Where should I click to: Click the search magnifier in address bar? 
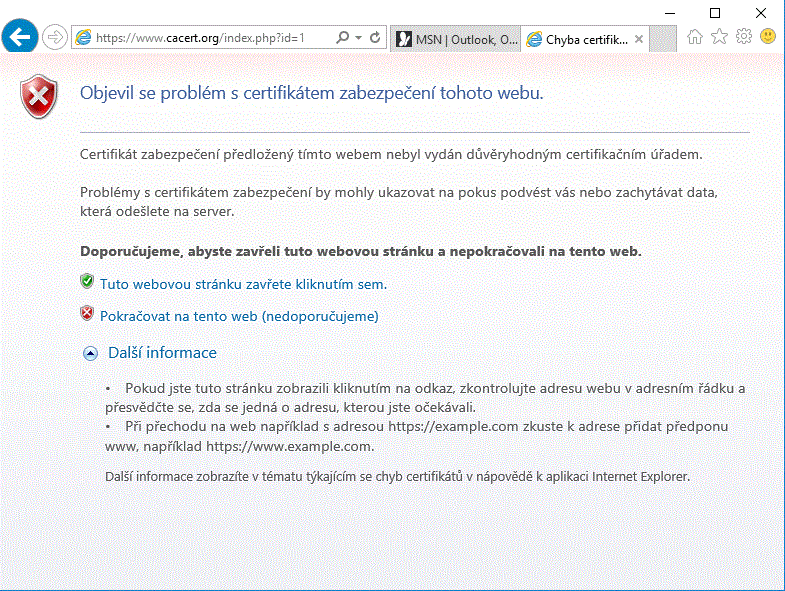pyautogui.click(x=343, y=38)
